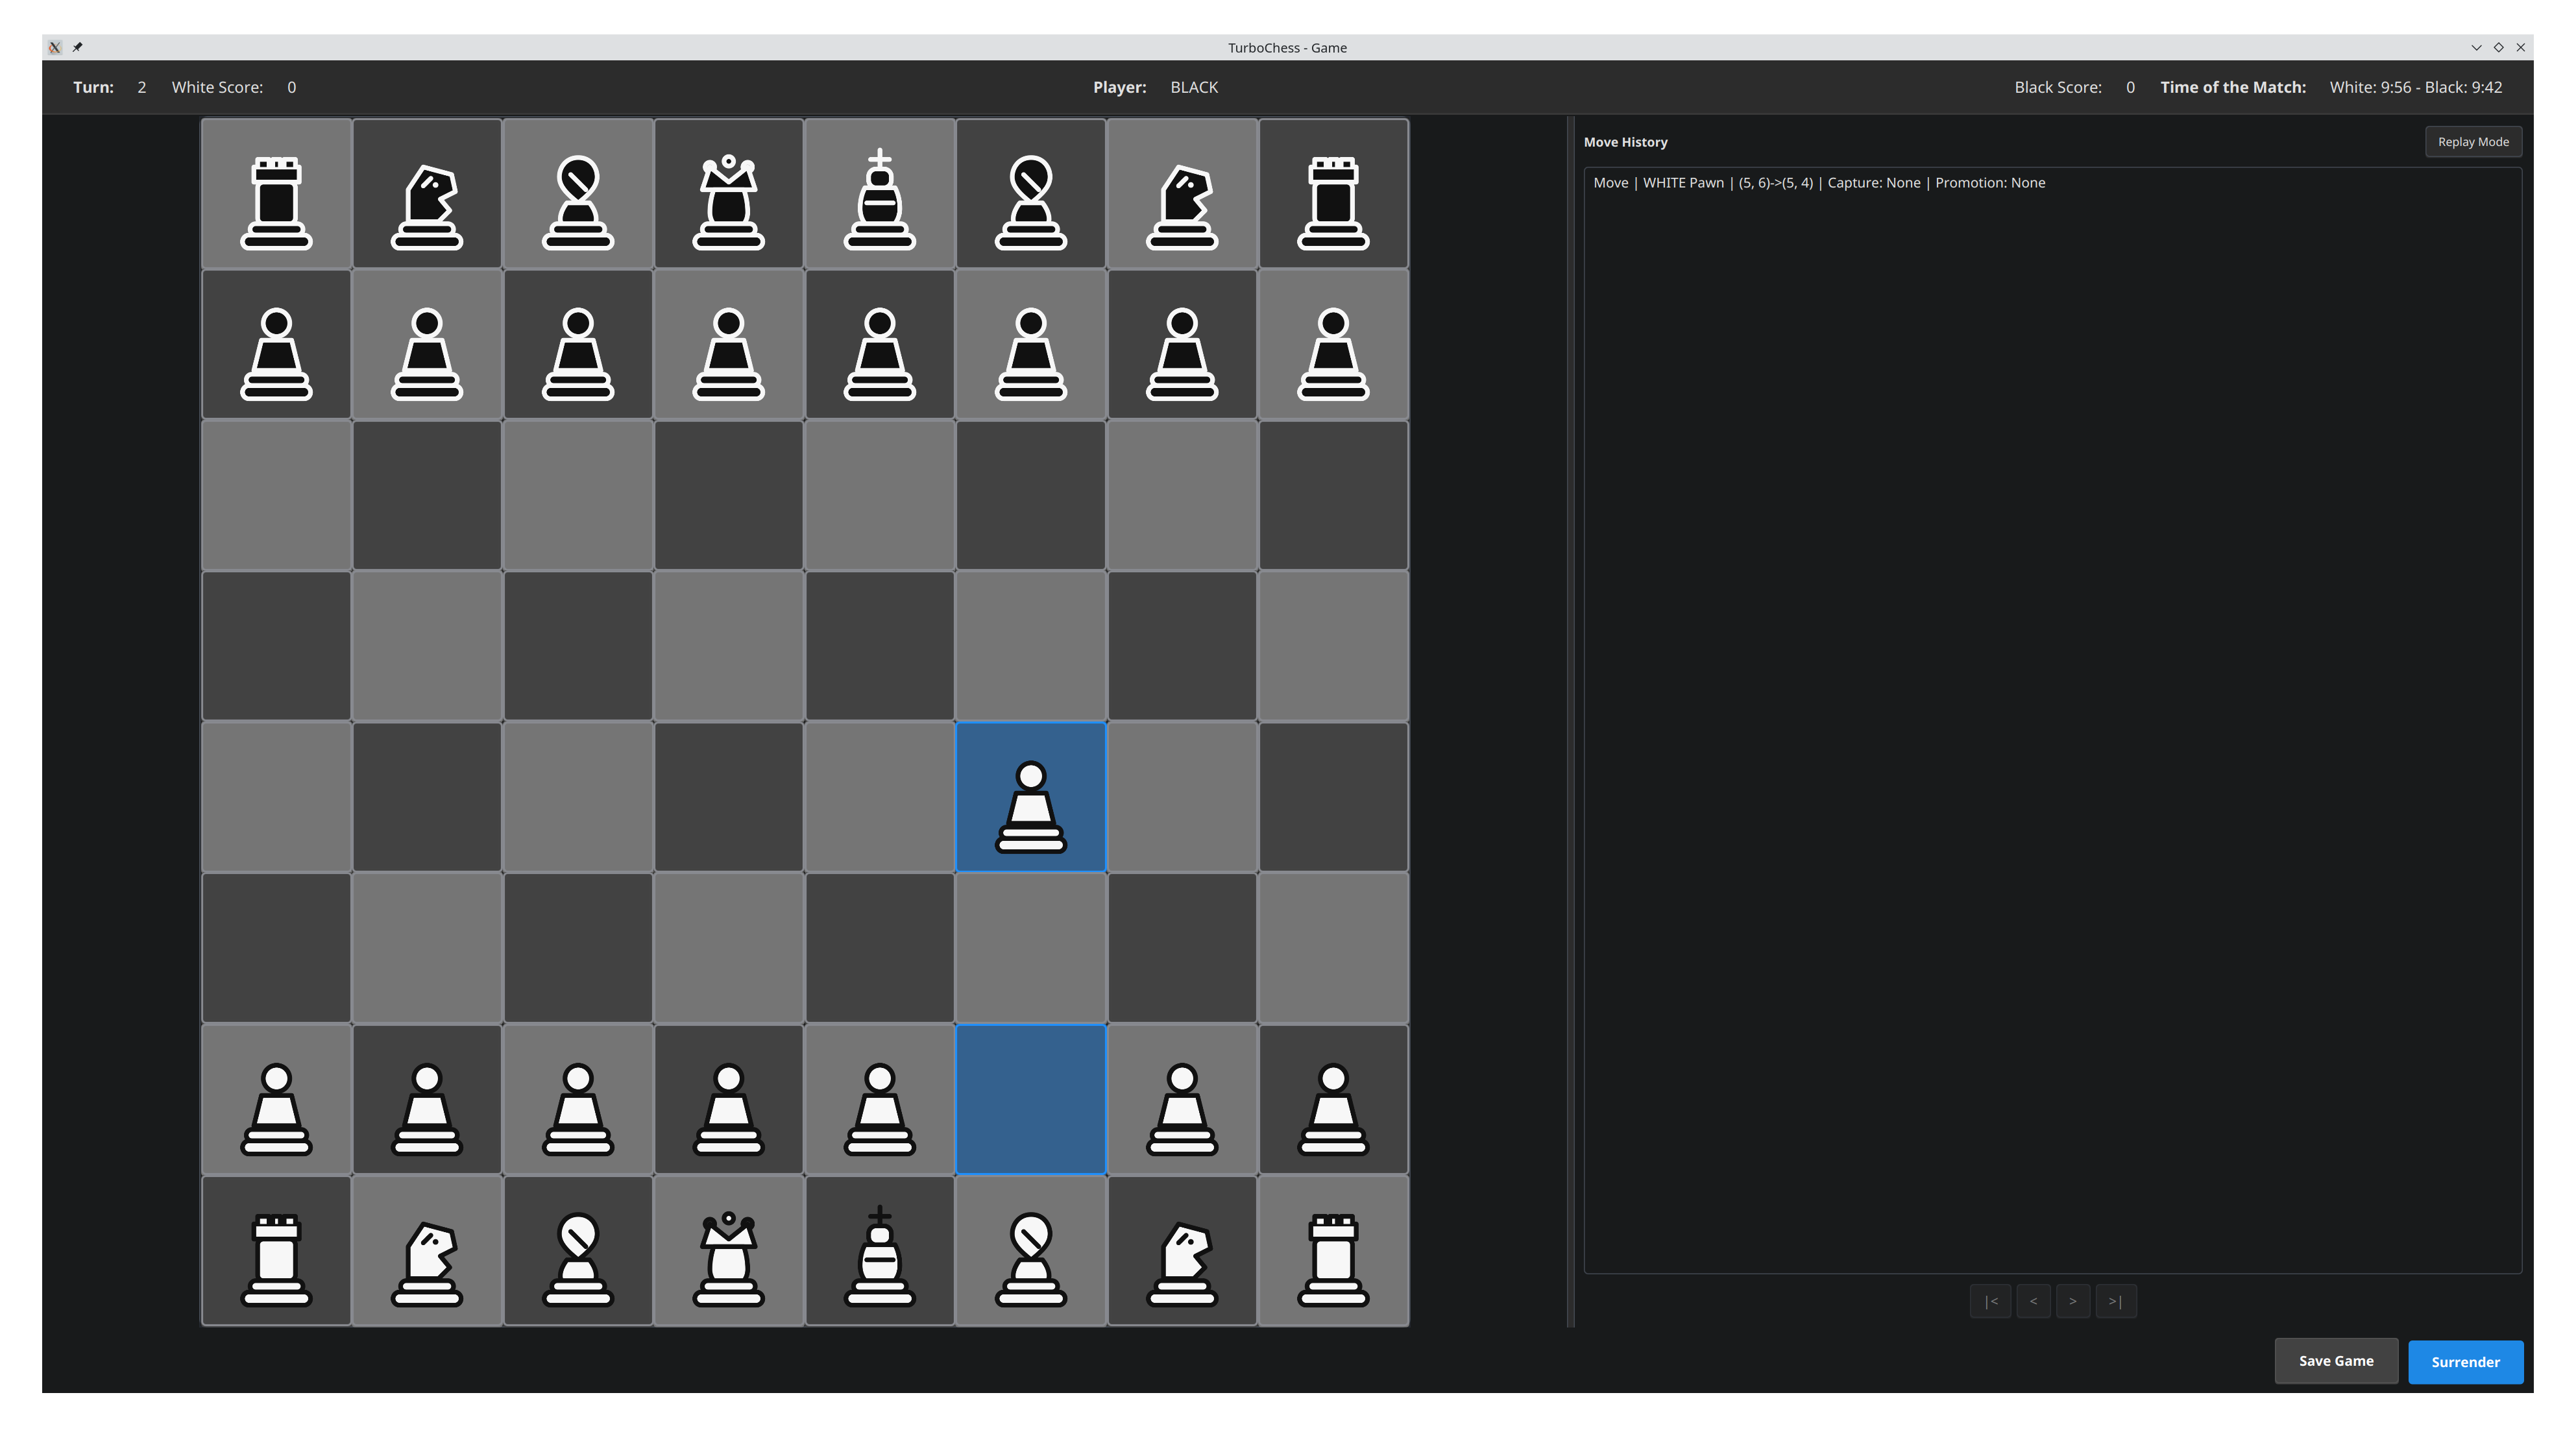Select the WHITE Pawn move entry in Move History
Viewport: 2576px width, 1443px height.
click(1818, 182)
